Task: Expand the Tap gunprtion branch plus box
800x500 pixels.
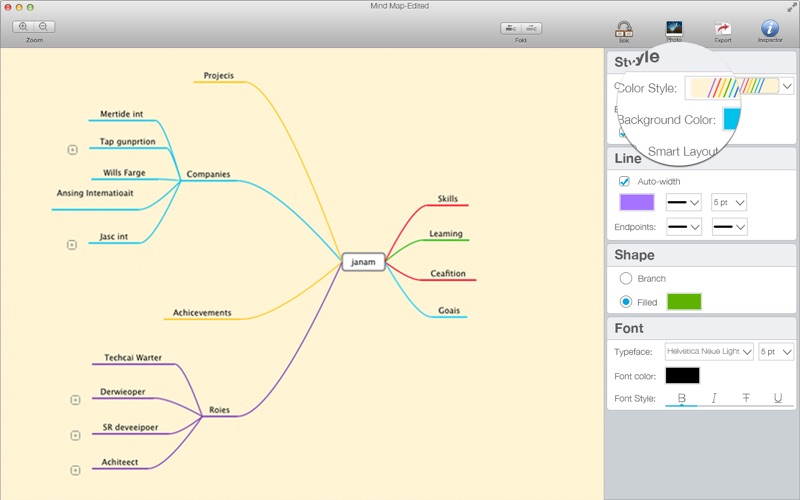Action: point(72,150)
